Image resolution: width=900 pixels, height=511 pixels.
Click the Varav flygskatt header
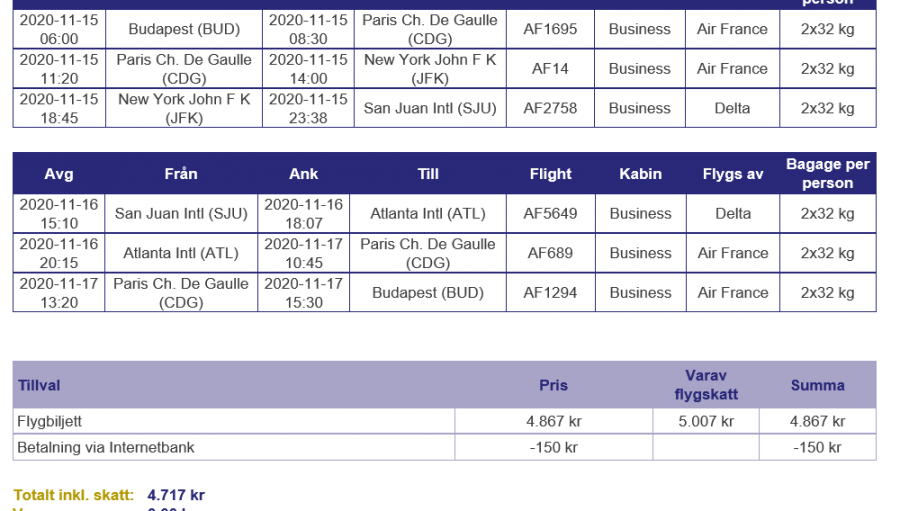(706, 385)
